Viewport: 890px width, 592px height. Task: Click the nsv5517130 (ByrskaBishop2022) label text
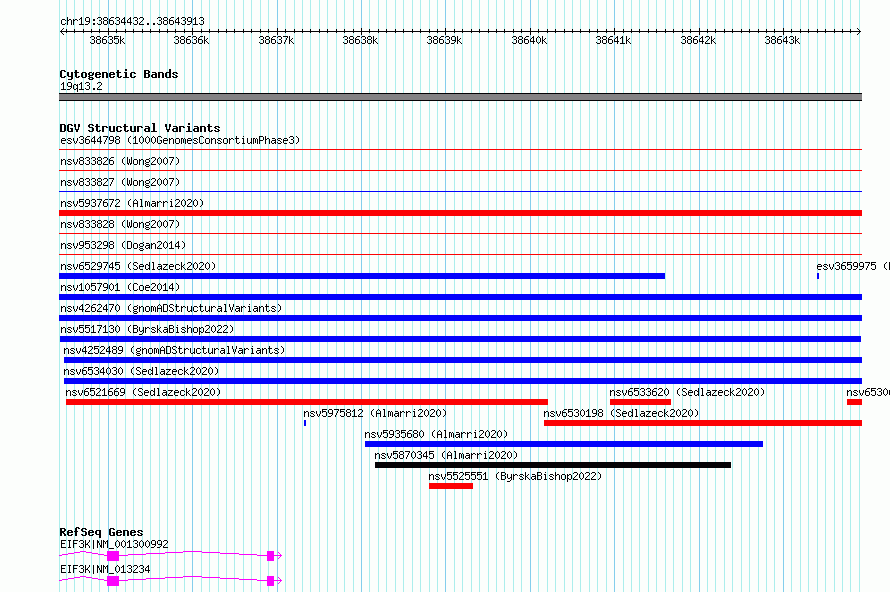[147, 329]
